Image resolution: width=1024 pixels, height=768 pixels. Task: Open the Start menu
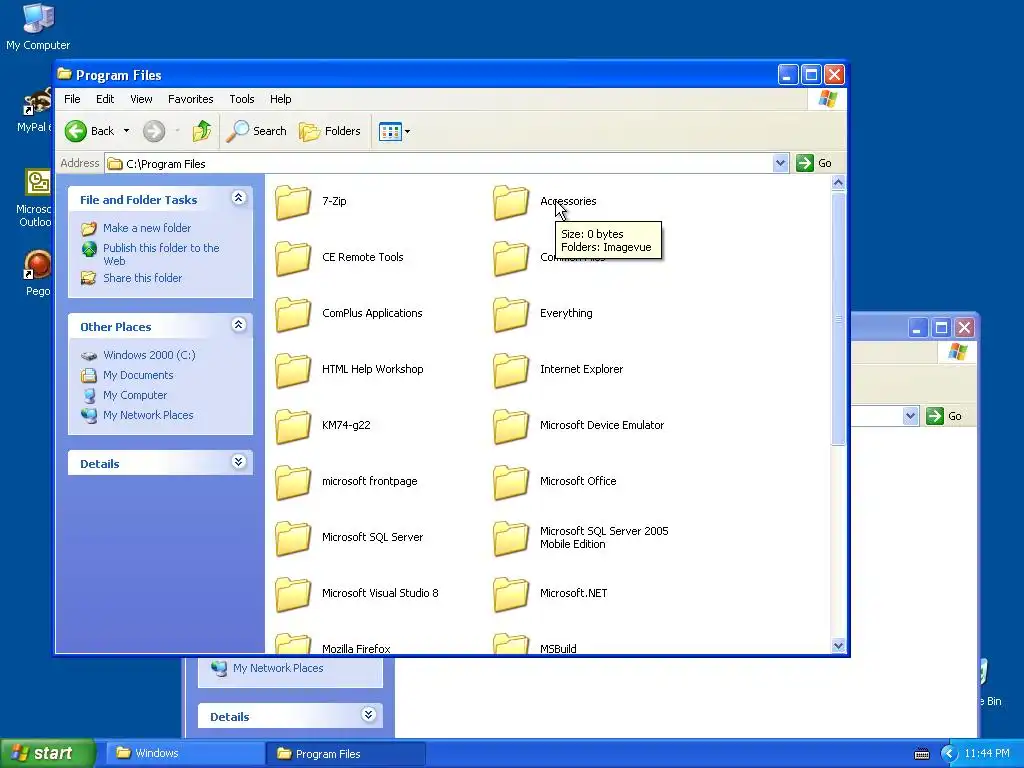(x=47, y=754)
